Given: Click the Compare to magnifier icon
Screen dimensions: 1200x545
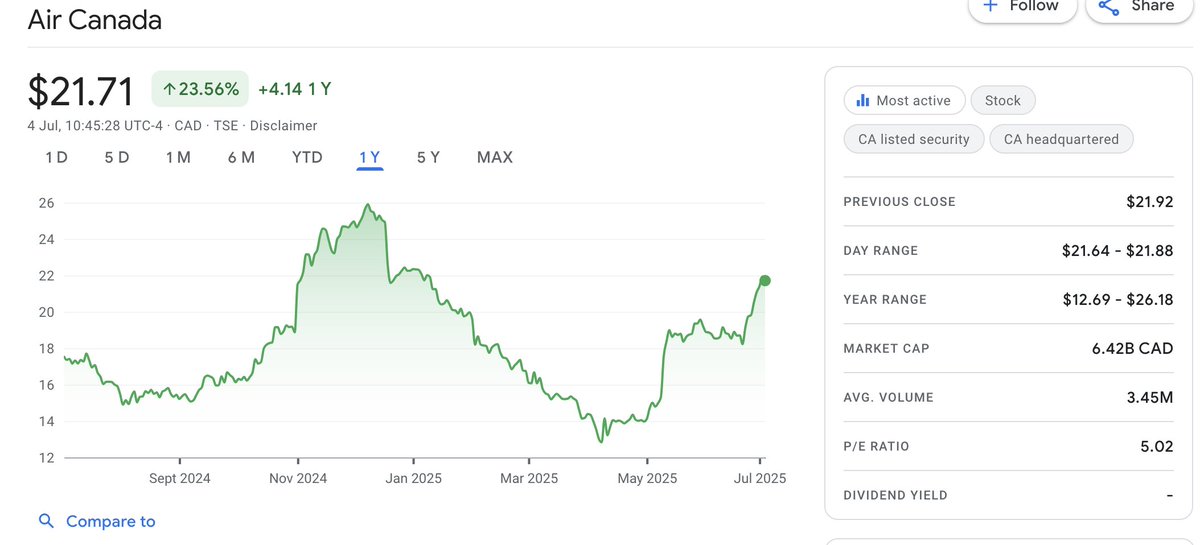Looking at the screenshot, I should pyautogui.click(x=46, y=521).
